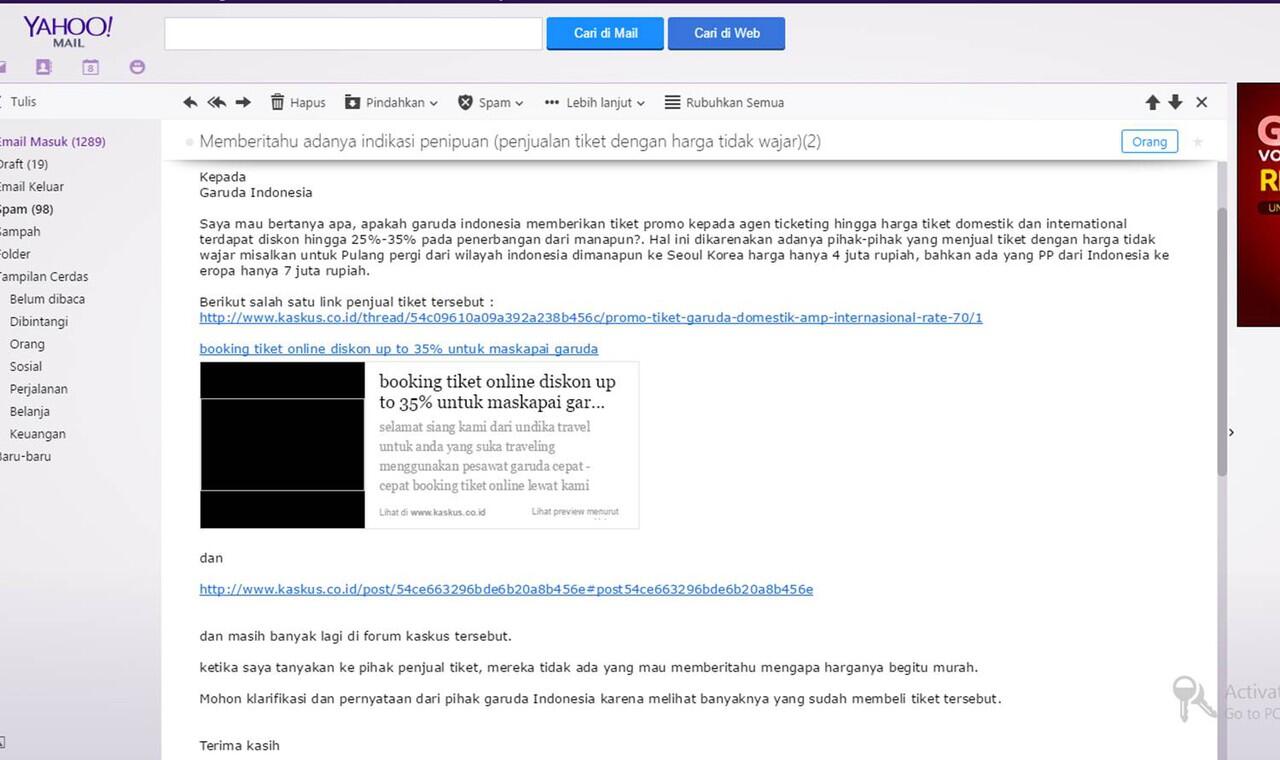Open Email Keluar folder

pos(32,187)
